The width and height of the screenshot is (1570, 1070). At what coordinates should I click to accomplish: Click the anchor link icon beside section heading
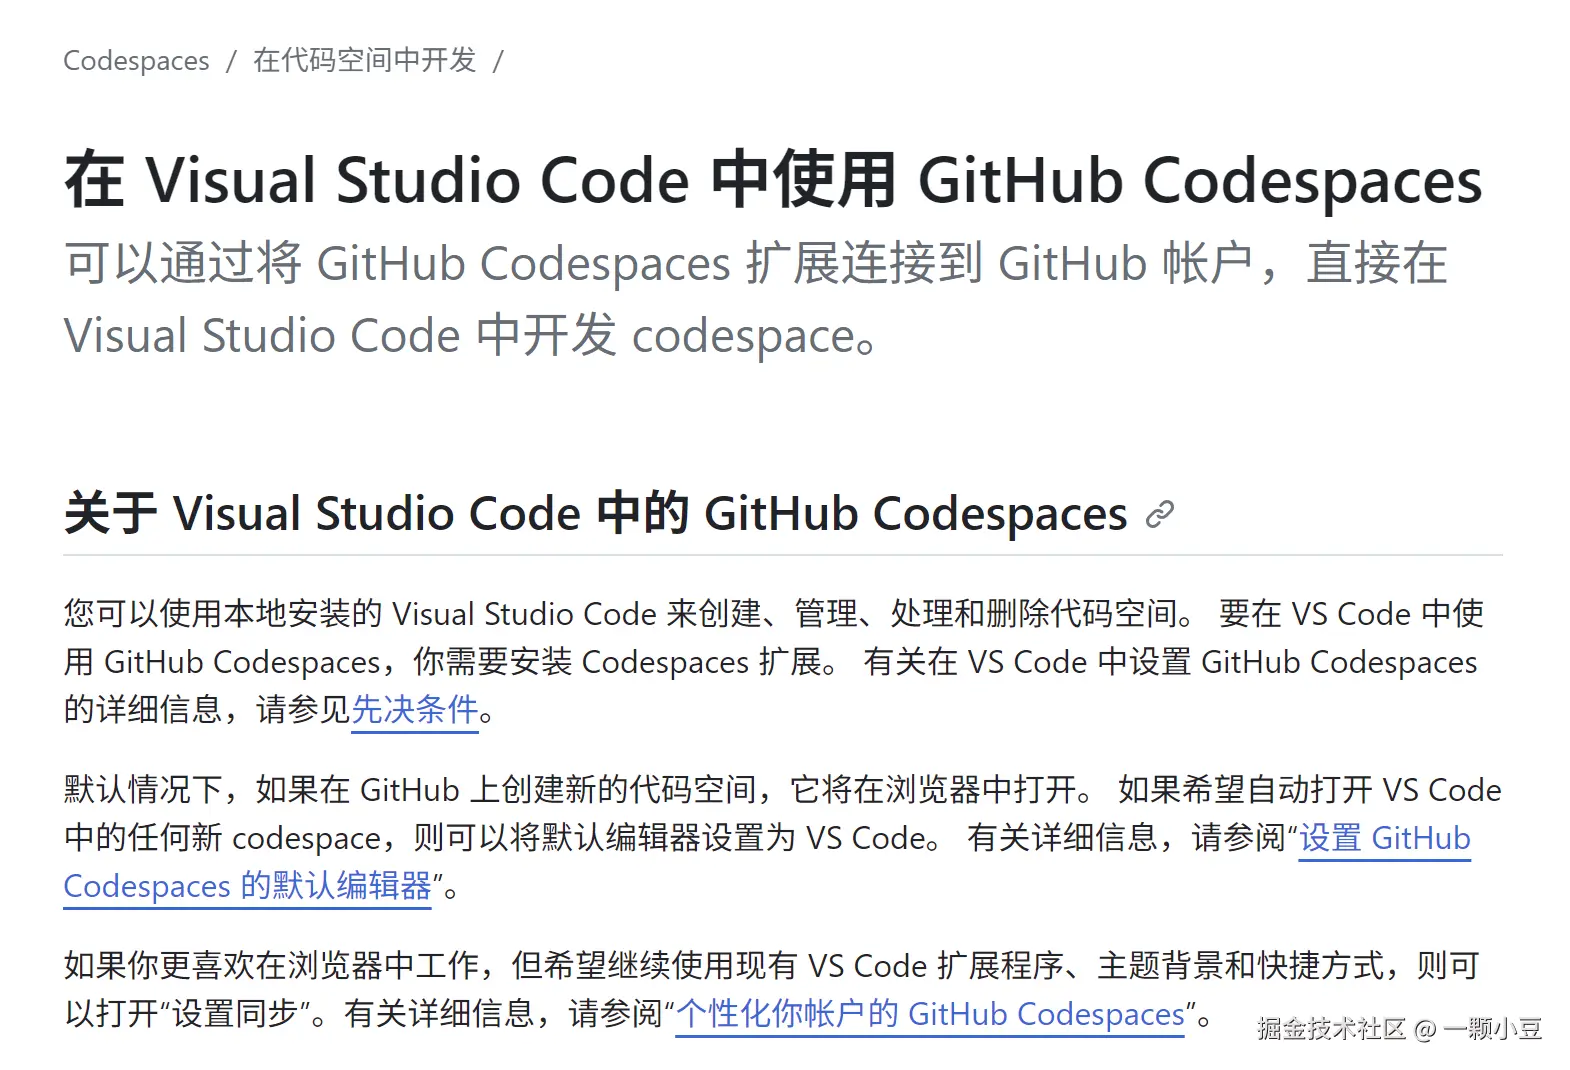tap(1159, 514)
